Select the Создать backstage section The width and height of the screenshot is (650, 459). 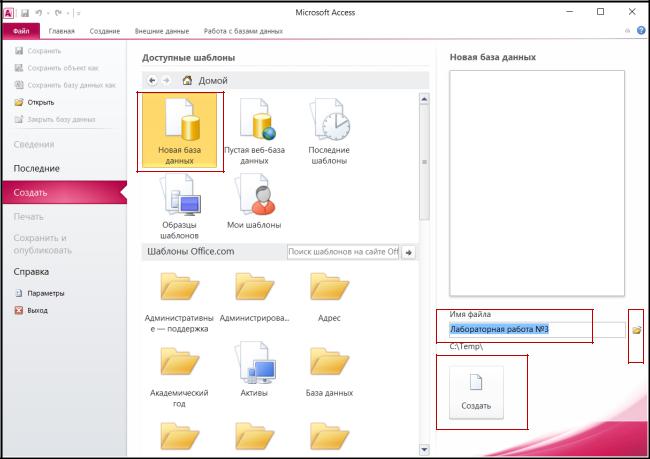64,192
